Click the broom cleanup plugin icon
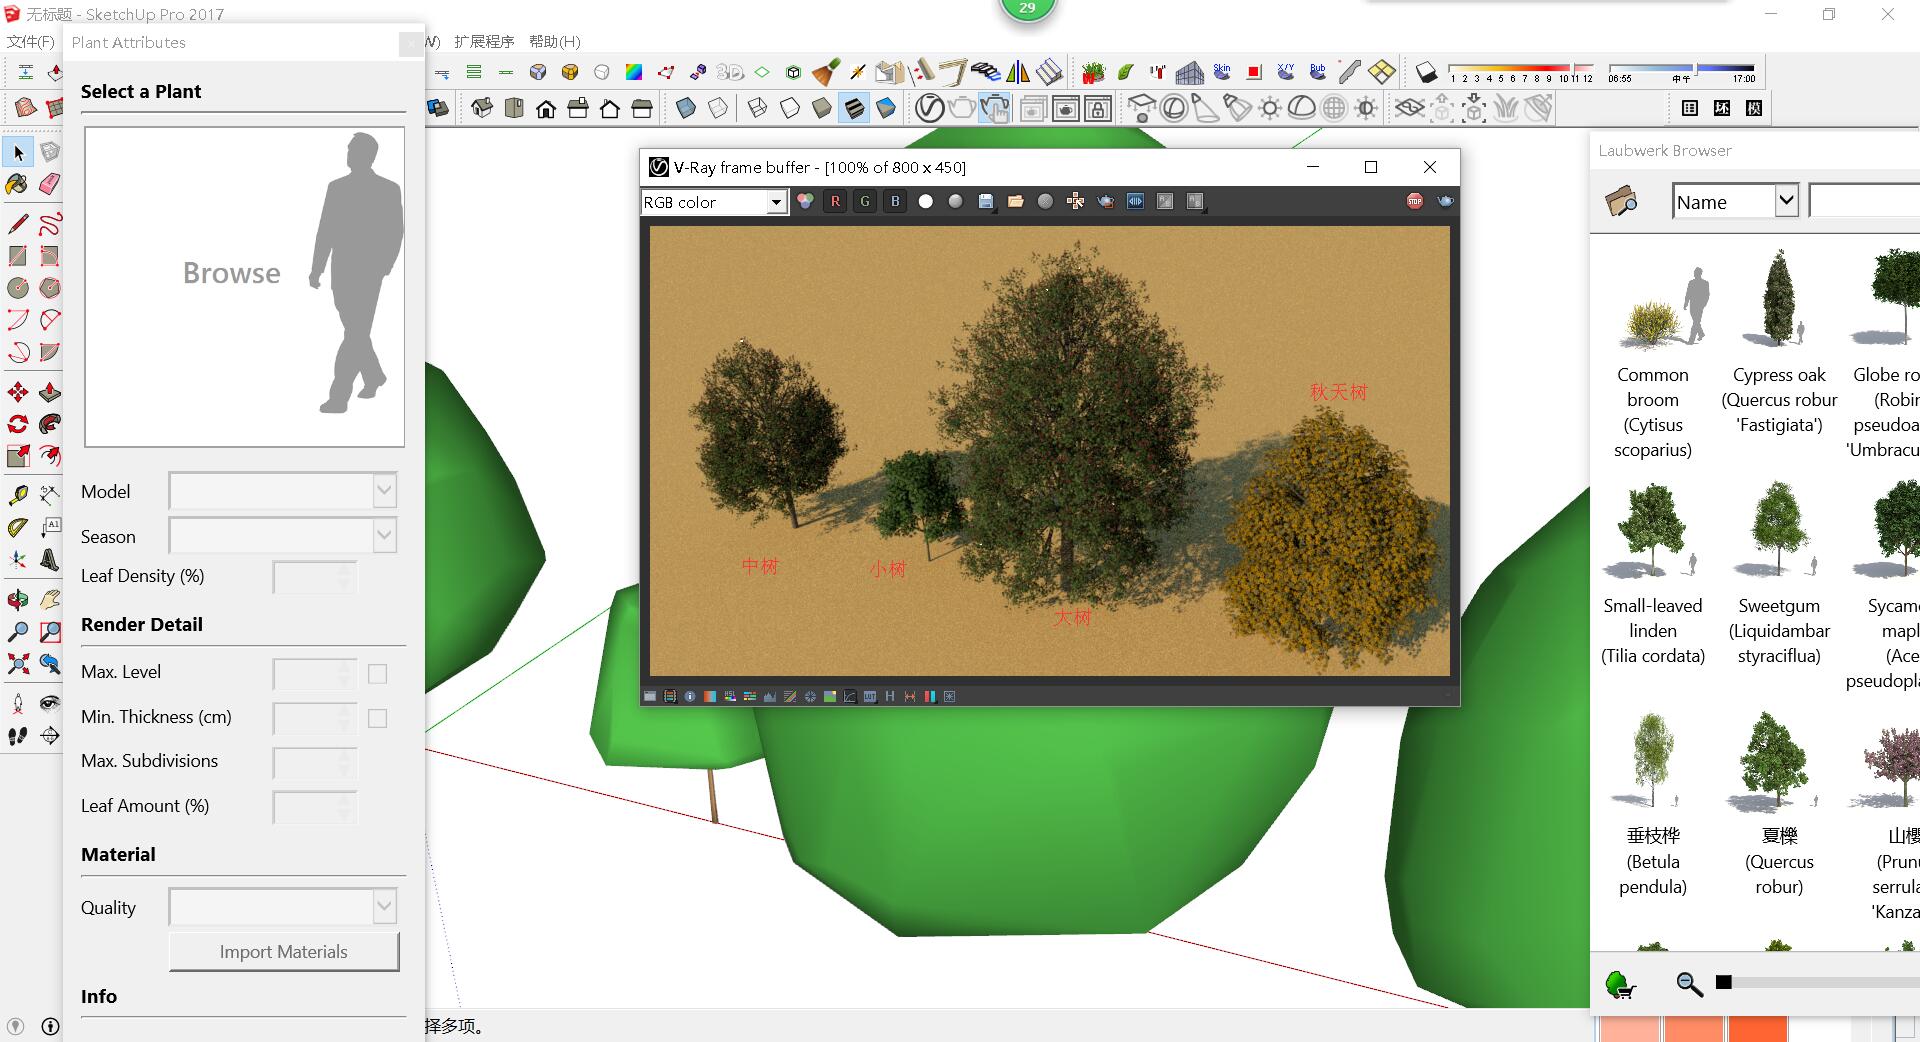This screenshot has height=1042, width=1920. pos(826,72)
